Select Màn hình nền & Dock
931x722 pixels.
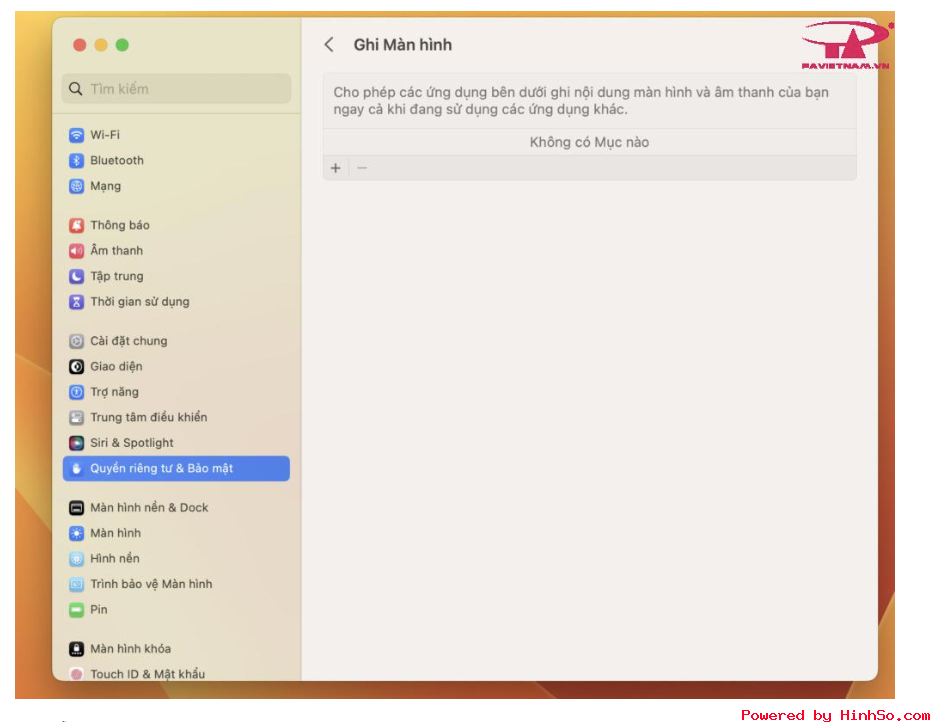[x=149, y=508]
